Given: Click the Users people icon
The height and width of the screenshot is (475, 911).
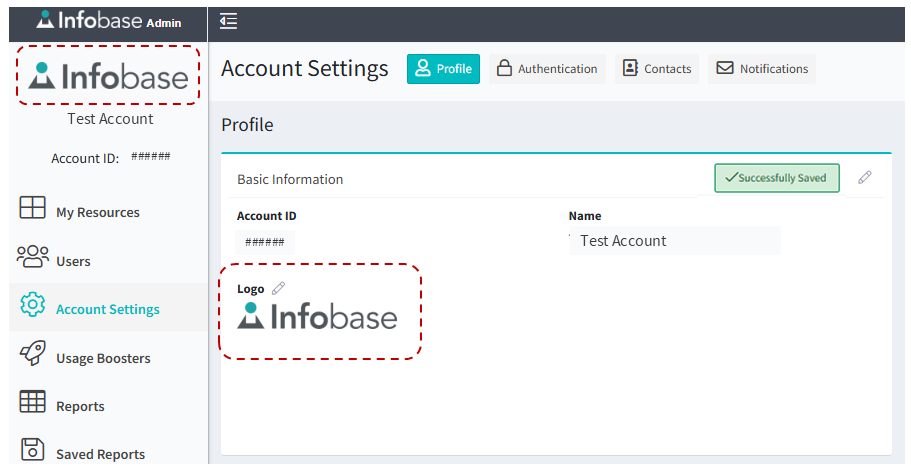Looking at the screenshot, I should [33, 256].
